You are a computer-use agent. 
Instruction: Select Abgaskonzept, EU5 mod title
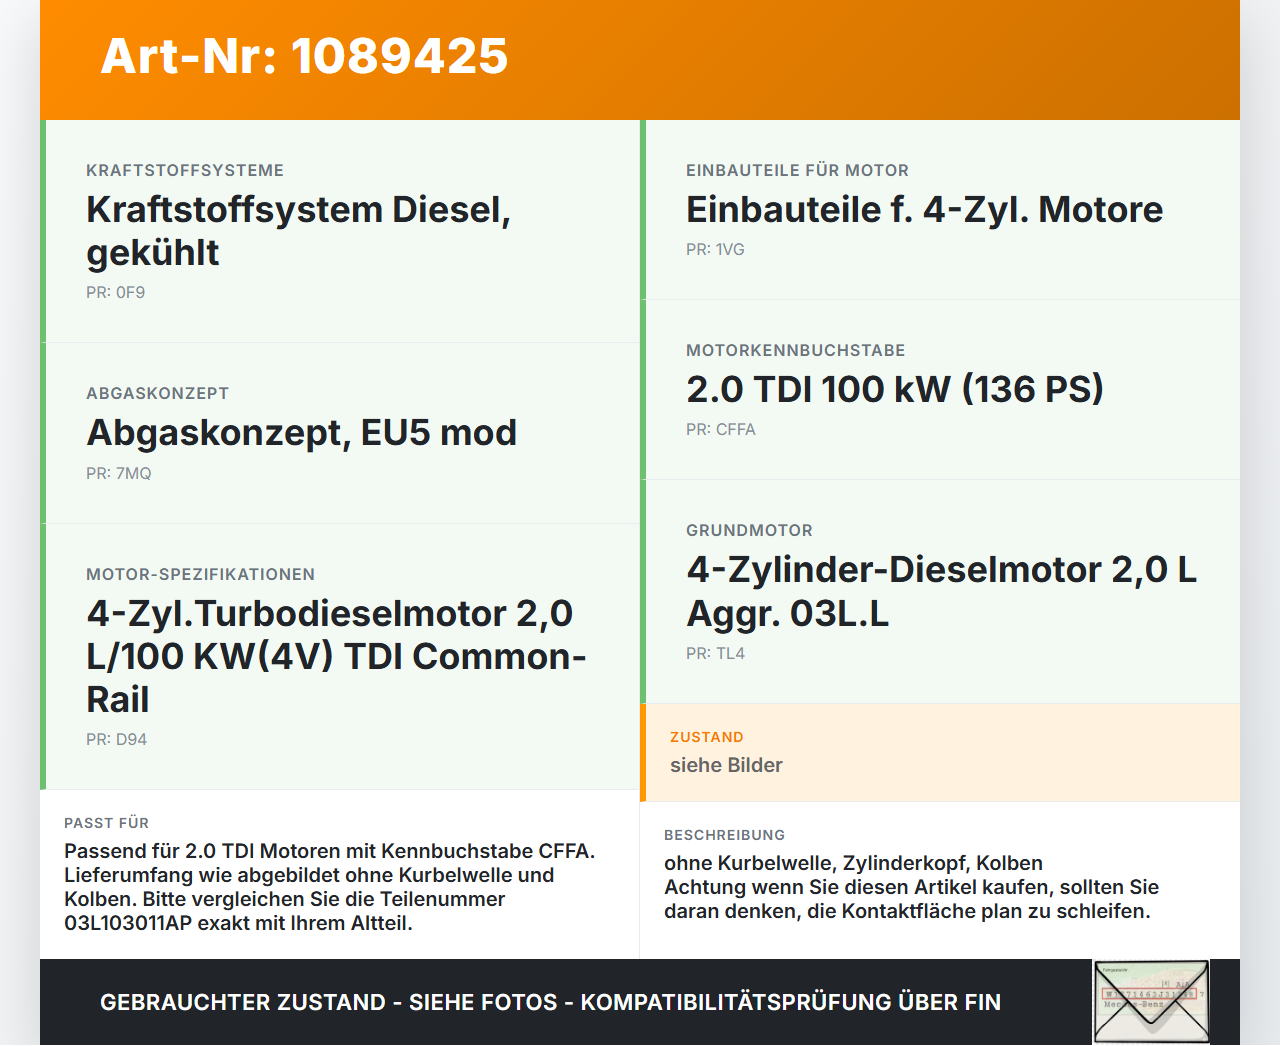(302, 433)
